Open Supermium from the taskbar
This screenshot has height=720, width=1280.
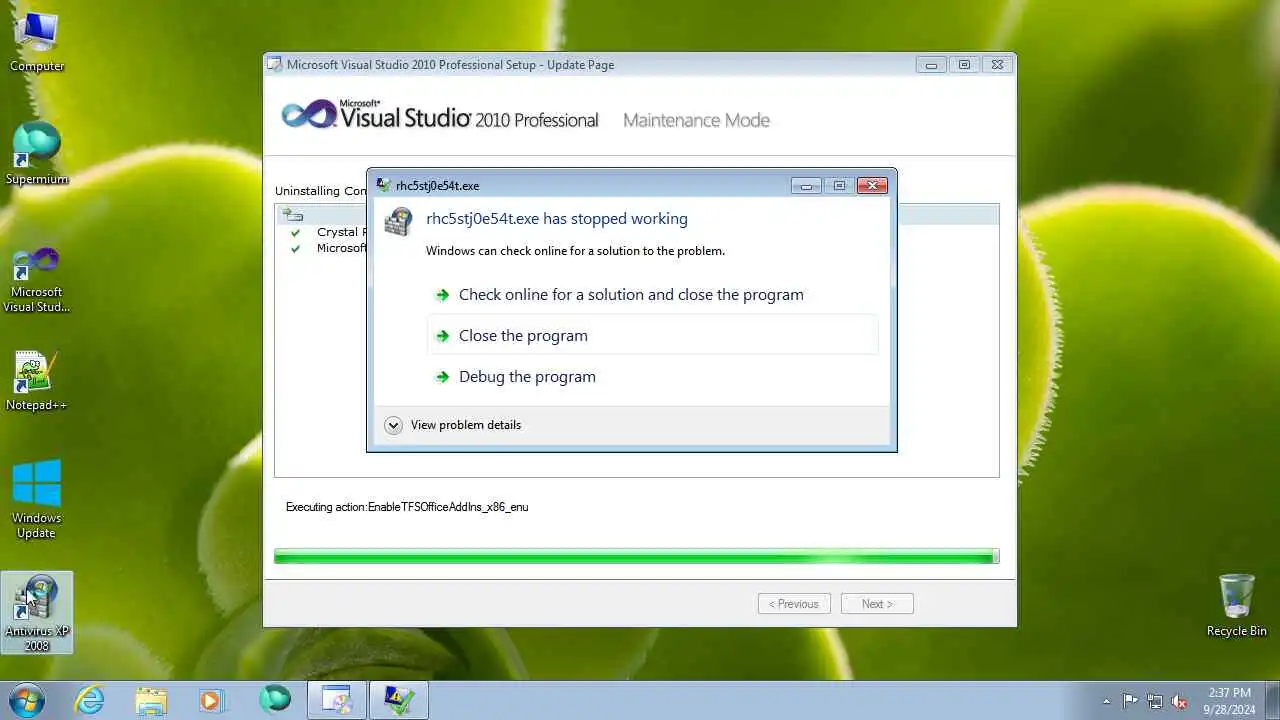(x=275, y=699)
